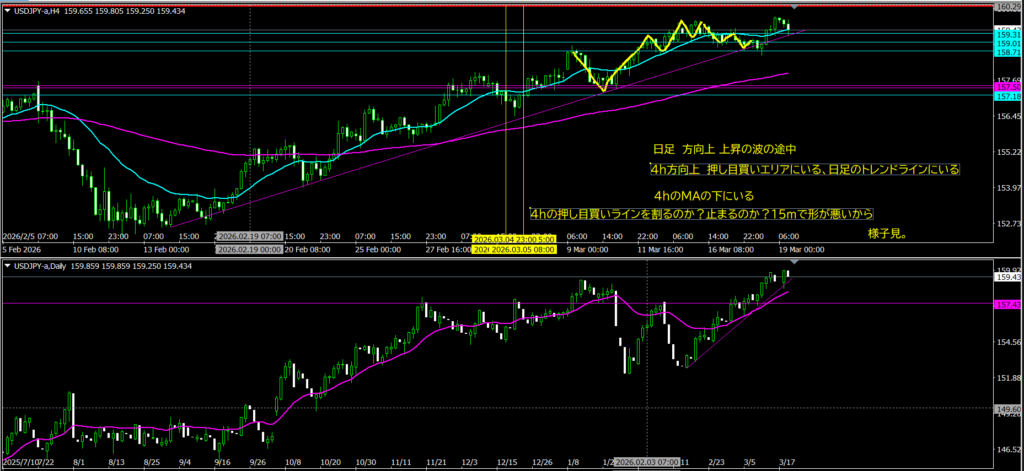1024x471 pixels.
Task: Select the boxed label starting '4hの押し目買いラインを割るのか'
Action: (702, 213)
